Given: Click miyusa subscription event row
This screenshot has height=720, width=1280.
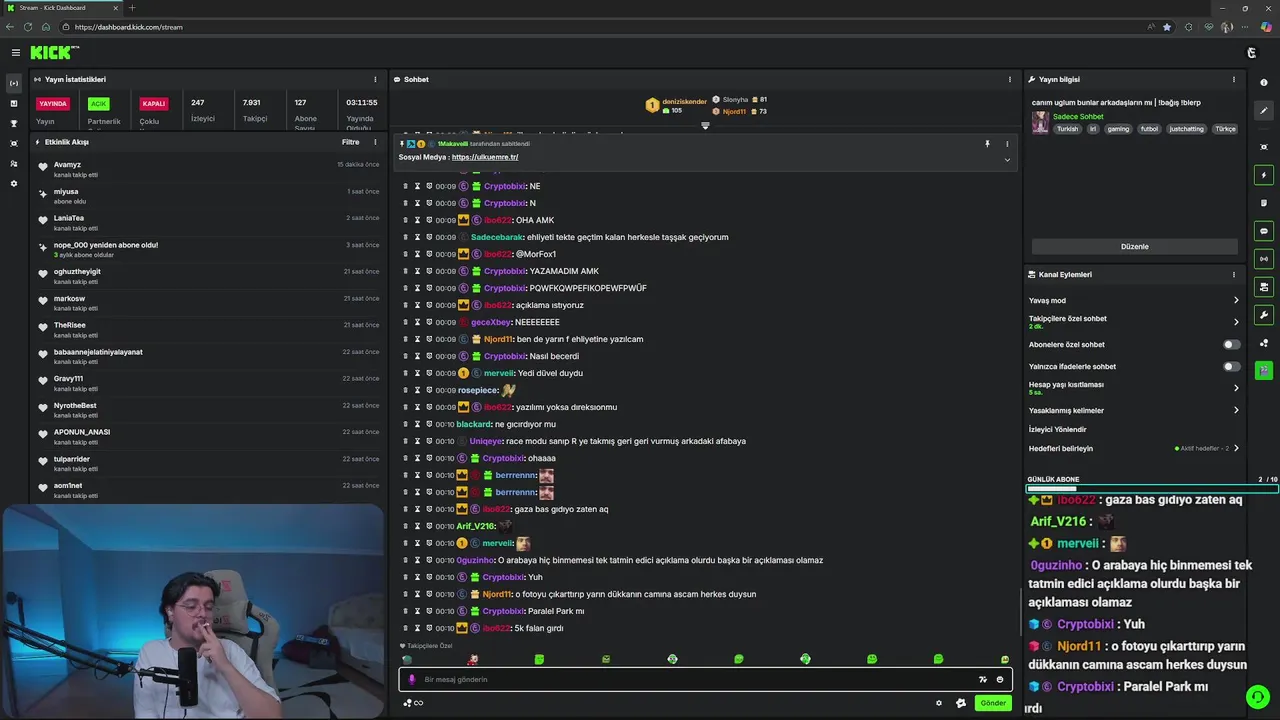Looking at the screenshot, I should pos(210,196).
